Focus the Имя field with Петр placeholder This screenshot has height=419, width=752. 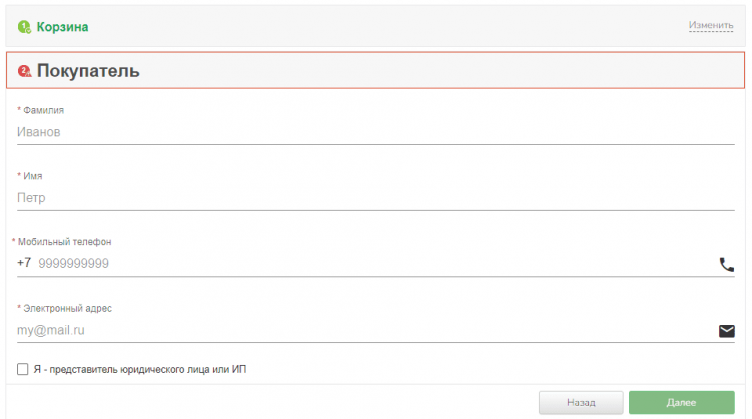point(370,197)
